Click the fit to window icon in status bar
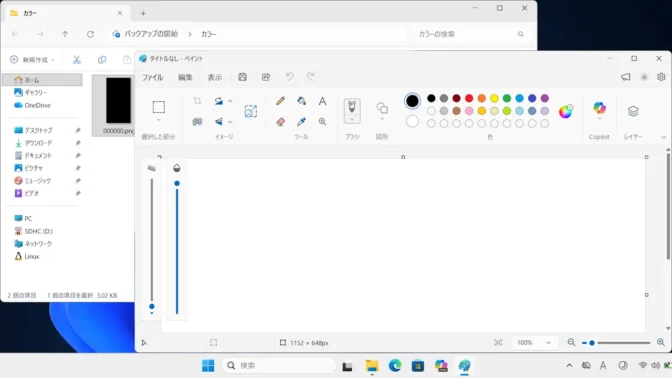This screenshot has width=672, height=378. 498,342
